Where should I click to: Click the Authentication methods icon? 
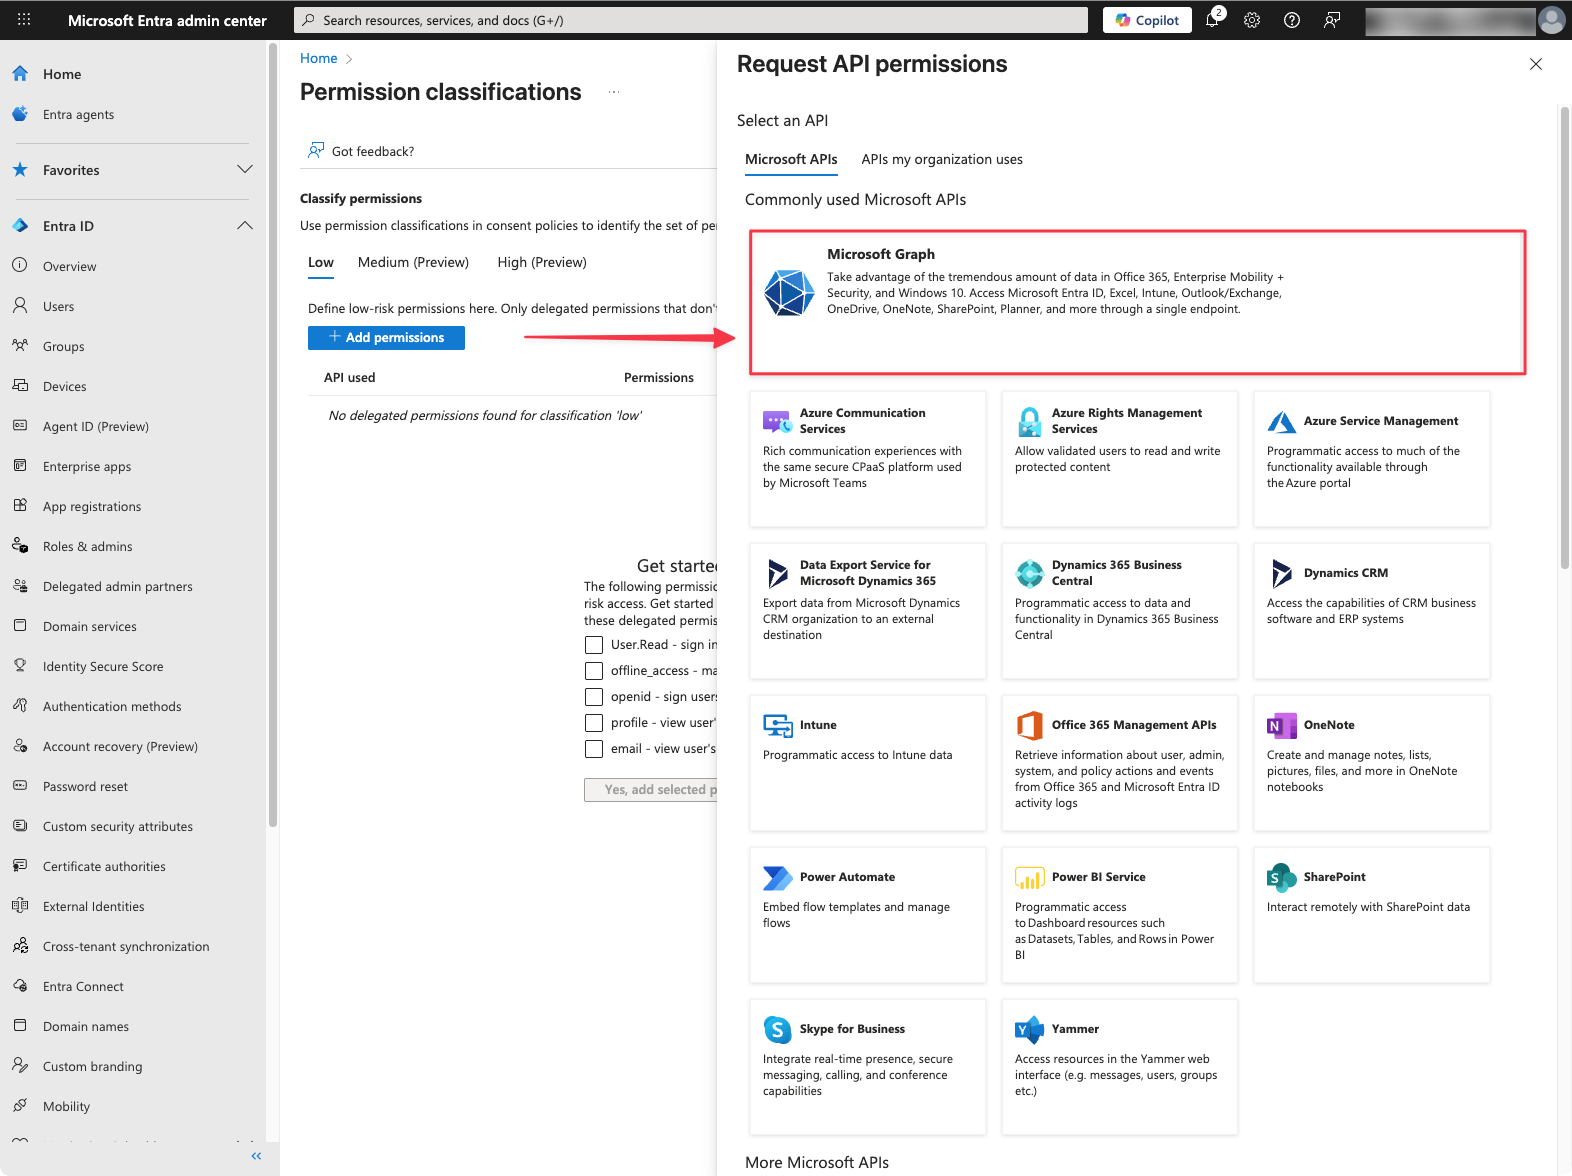[x=20, y=706]
